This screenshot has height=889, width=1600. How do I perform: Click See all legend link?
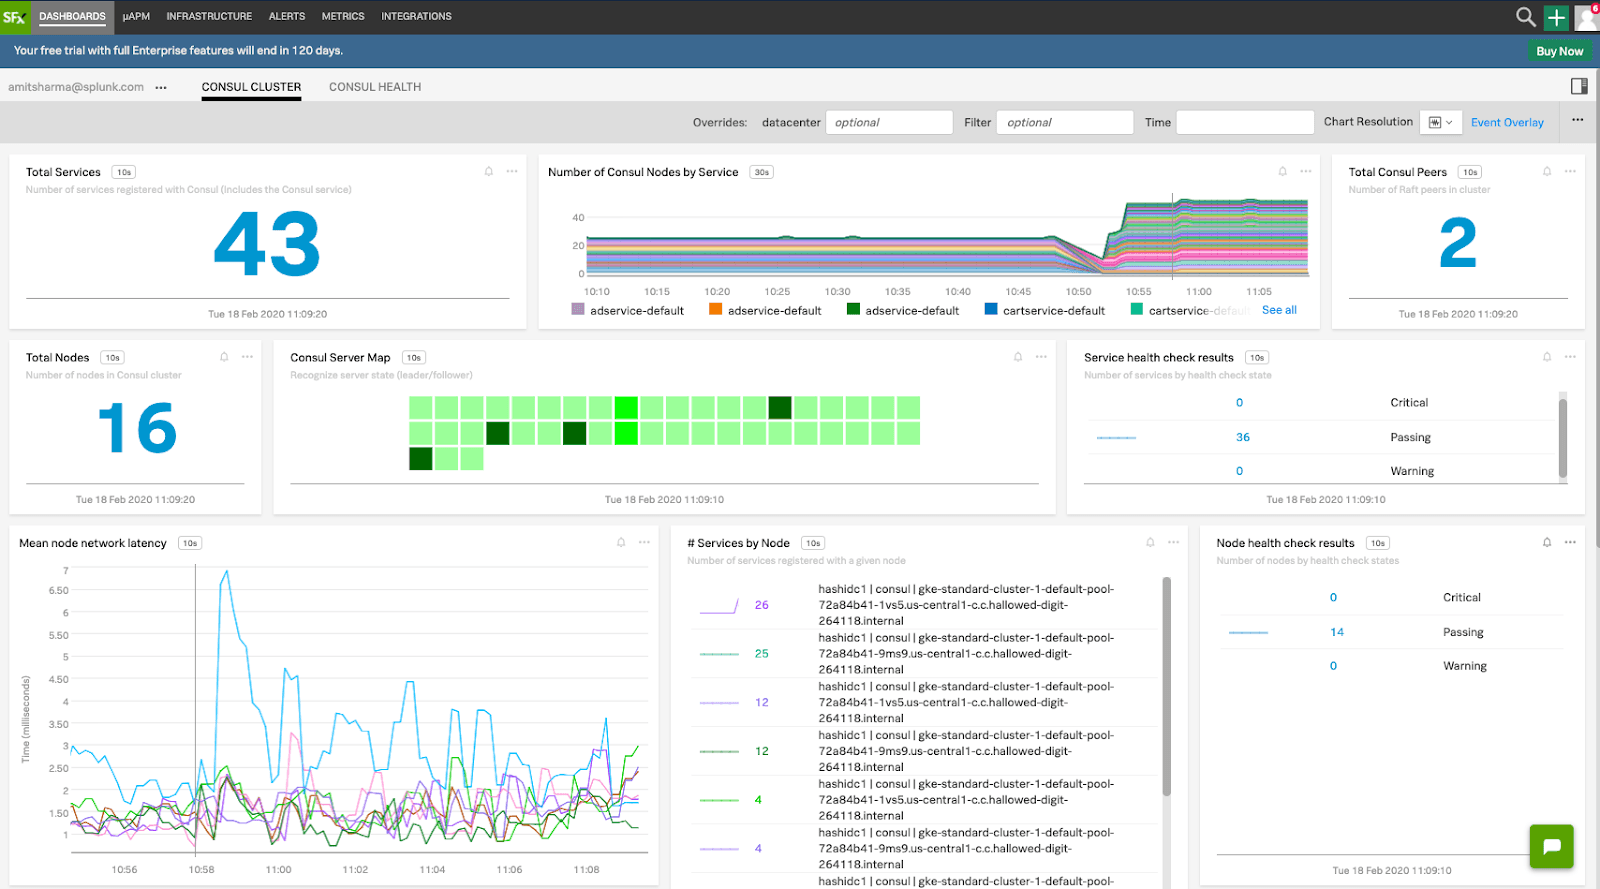pyautogui.click(x=1279, y=310)
